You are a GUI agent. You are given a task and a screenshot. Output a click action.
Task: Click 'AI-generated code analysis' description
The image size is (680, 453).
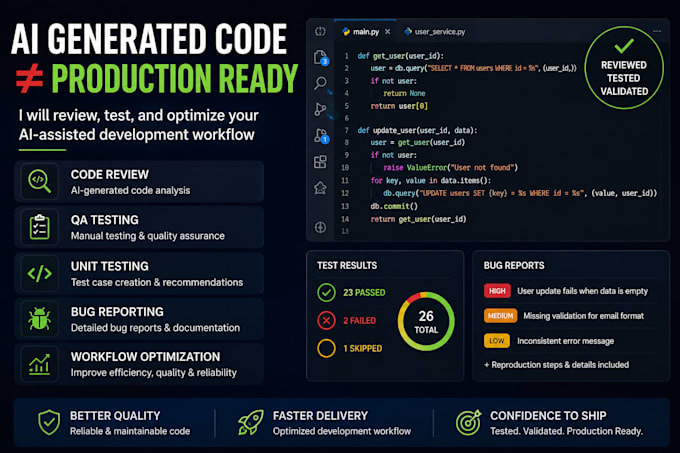[x=131, y=190]
